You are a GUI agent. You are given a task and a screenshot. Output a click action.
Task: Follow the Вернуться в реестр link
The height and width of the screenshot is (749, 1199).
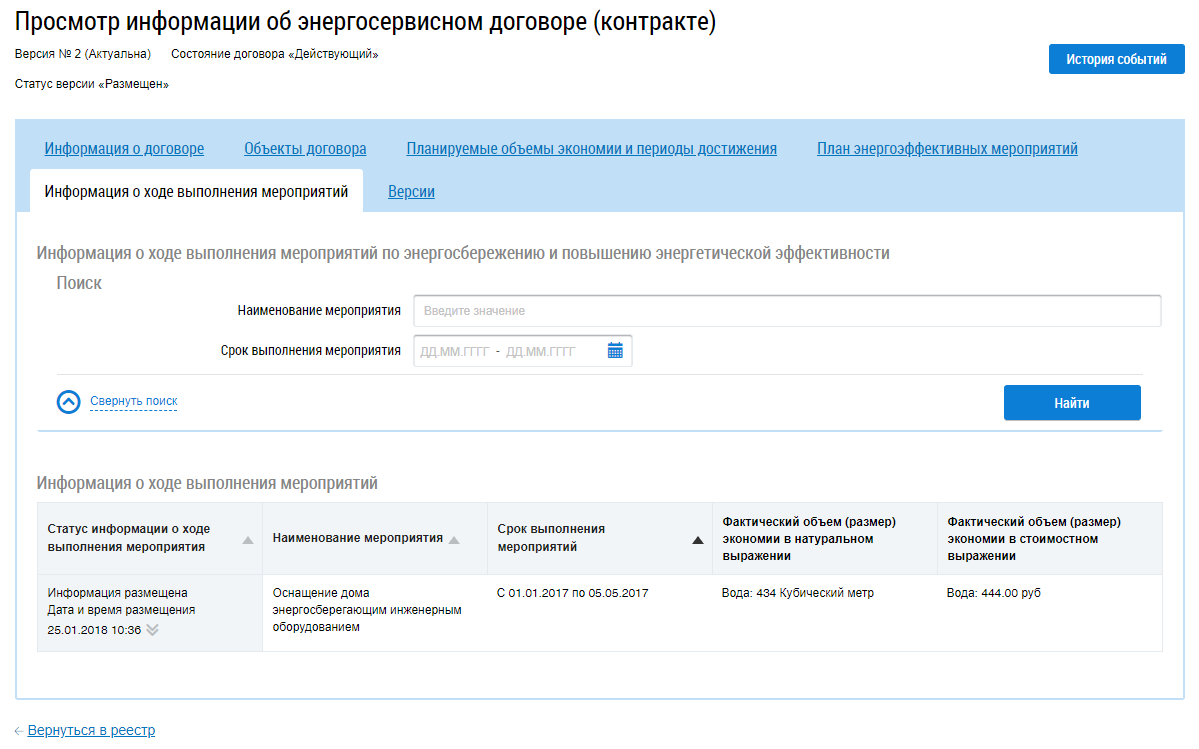pyautogui.click(x=91, y=731)
